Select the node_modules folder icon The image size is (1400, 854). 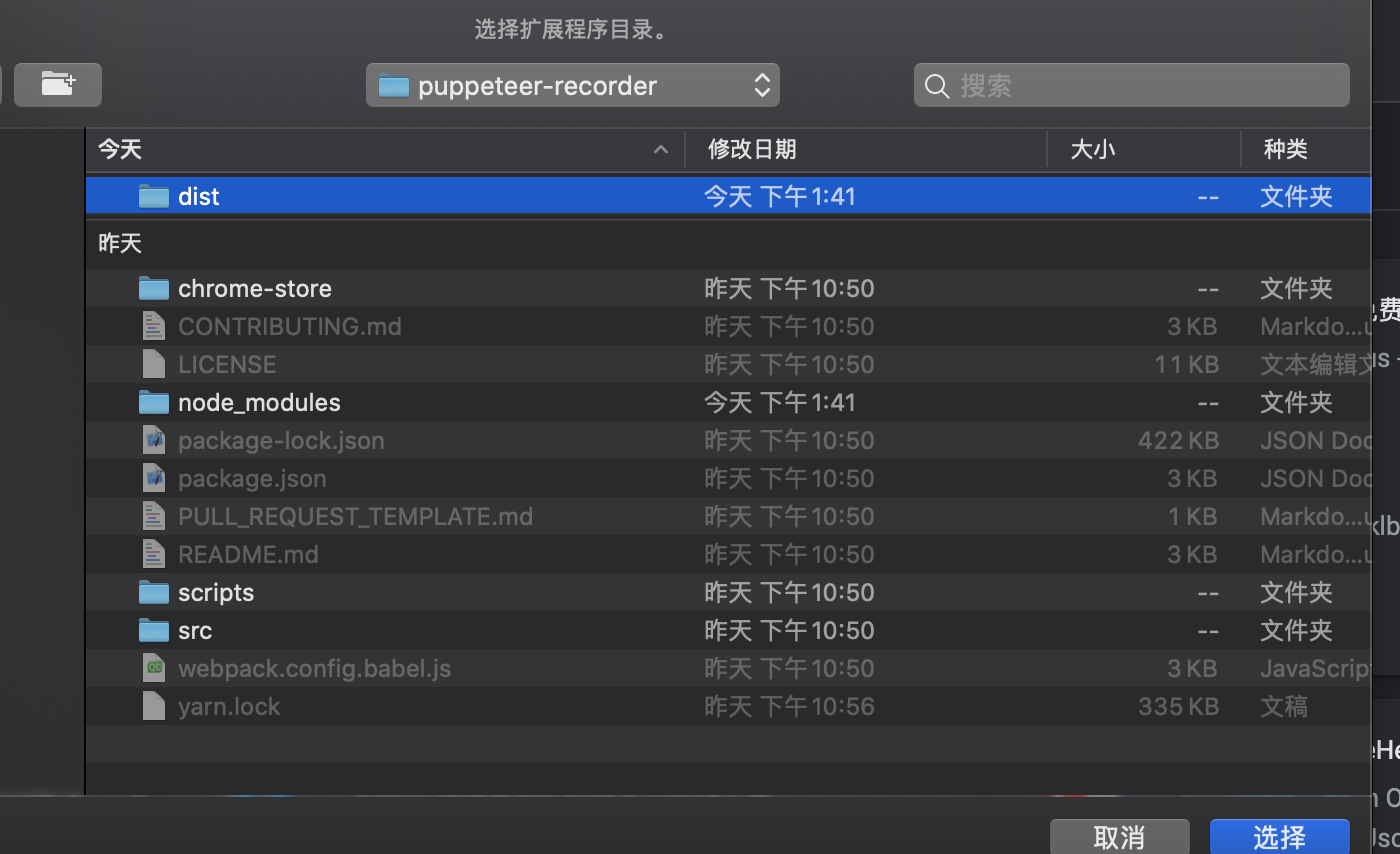pos(153,402)
